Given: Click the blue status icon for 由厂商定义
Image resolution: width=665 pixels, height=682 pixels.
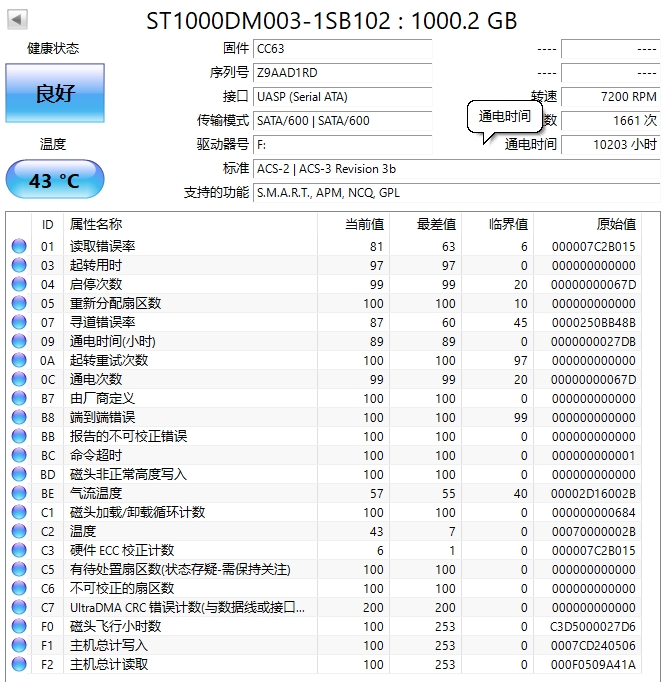Looking at the screenshot, I should tap(19, 398).
